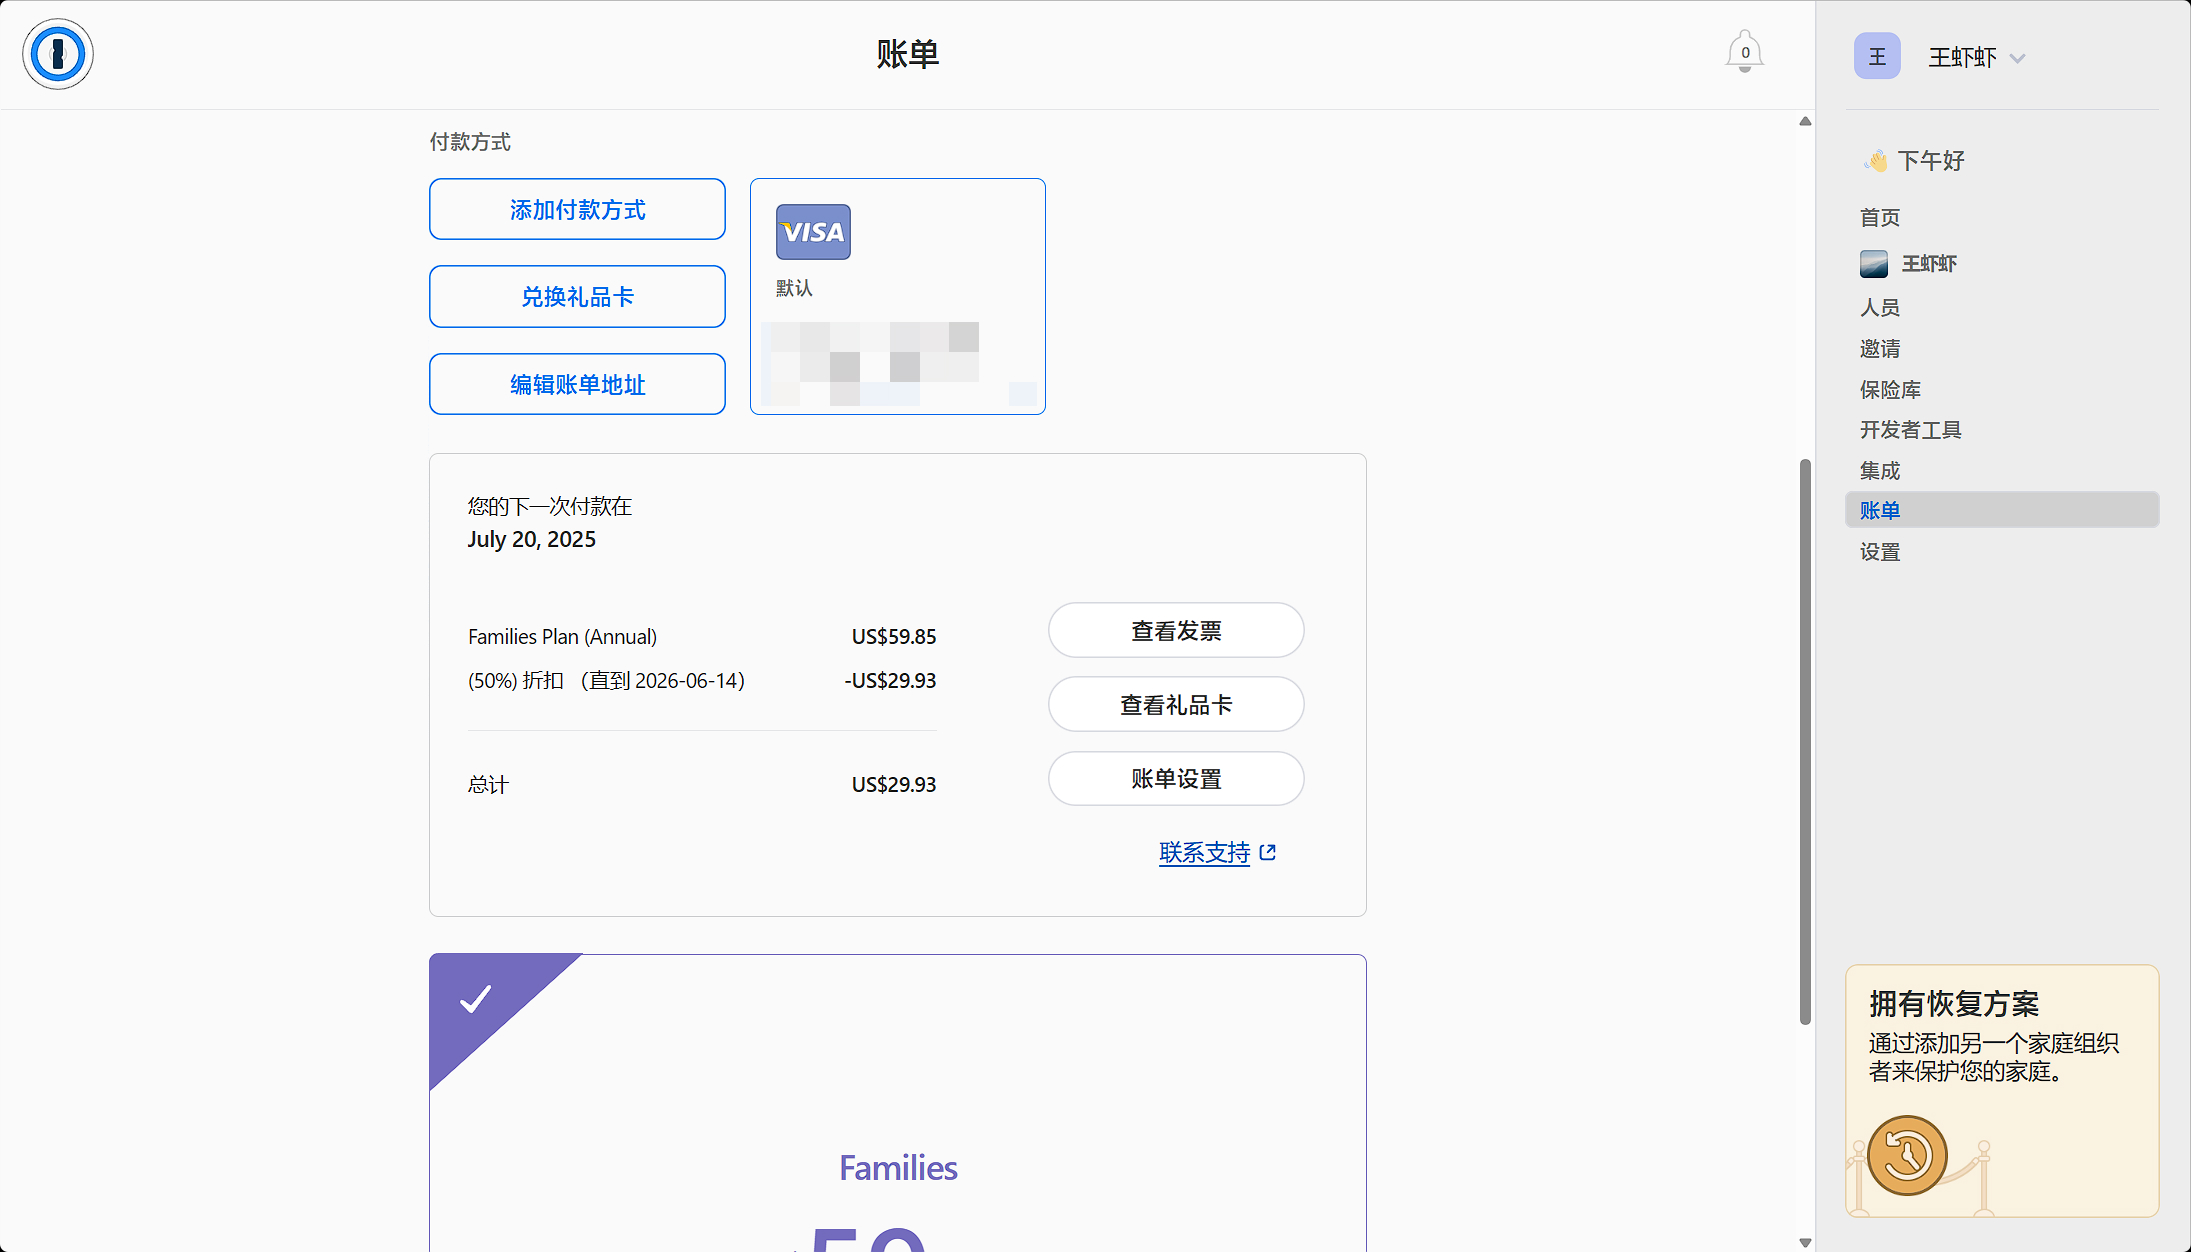Screen dimensions: 2191x1252
Task: Click the 默认 label on the card
Action: click(x=794, y=288)
